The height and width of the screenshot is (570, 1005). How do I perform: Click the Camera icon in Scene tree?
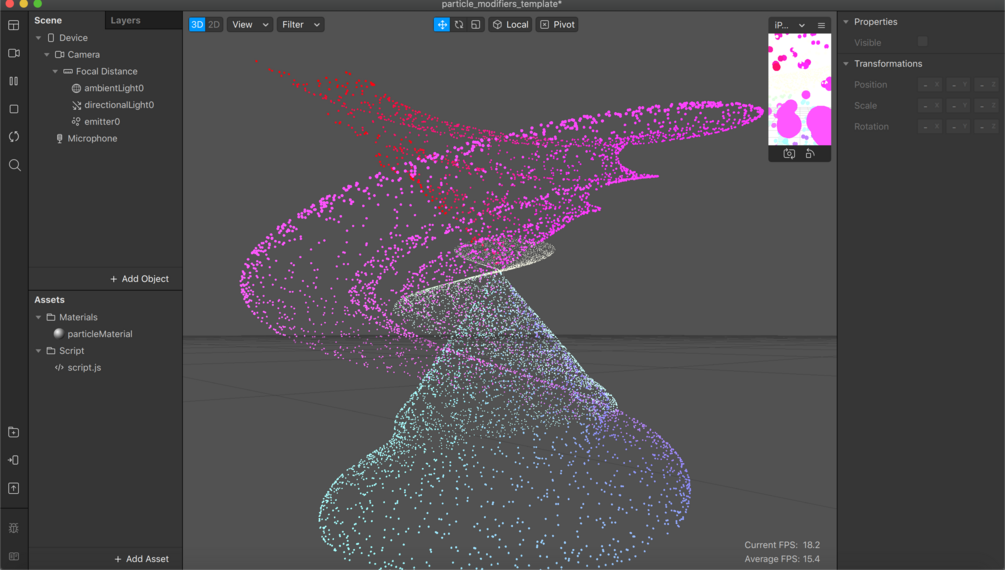60,54
